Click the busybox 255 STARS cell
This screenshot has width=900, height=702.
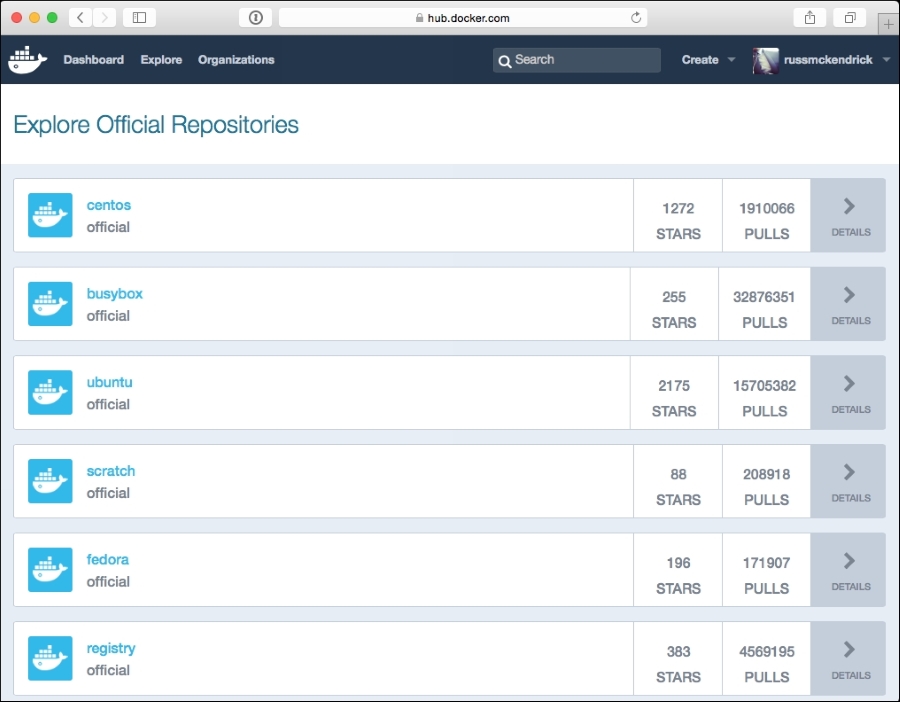point(674,304)
